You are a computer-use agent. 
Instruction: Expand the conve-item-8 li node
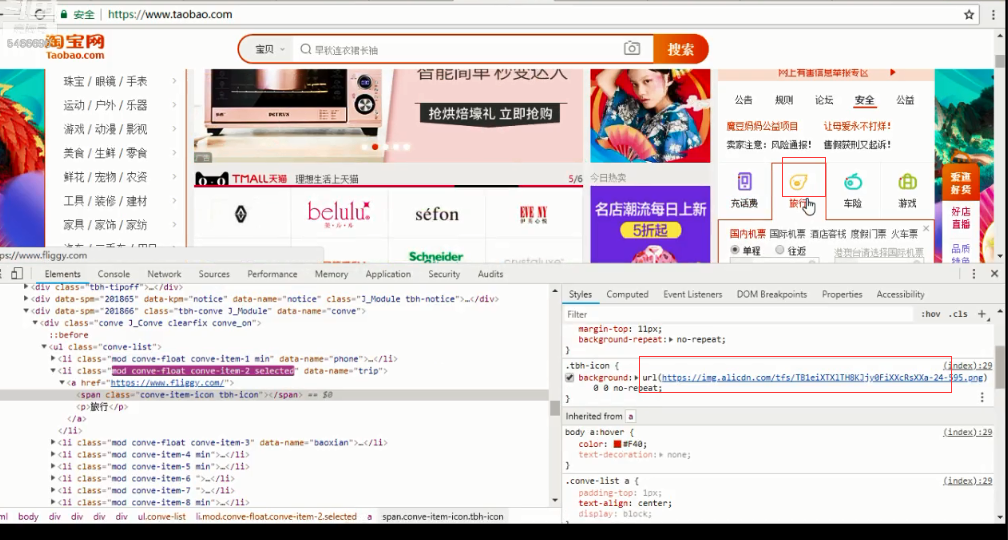coord(53,502)
